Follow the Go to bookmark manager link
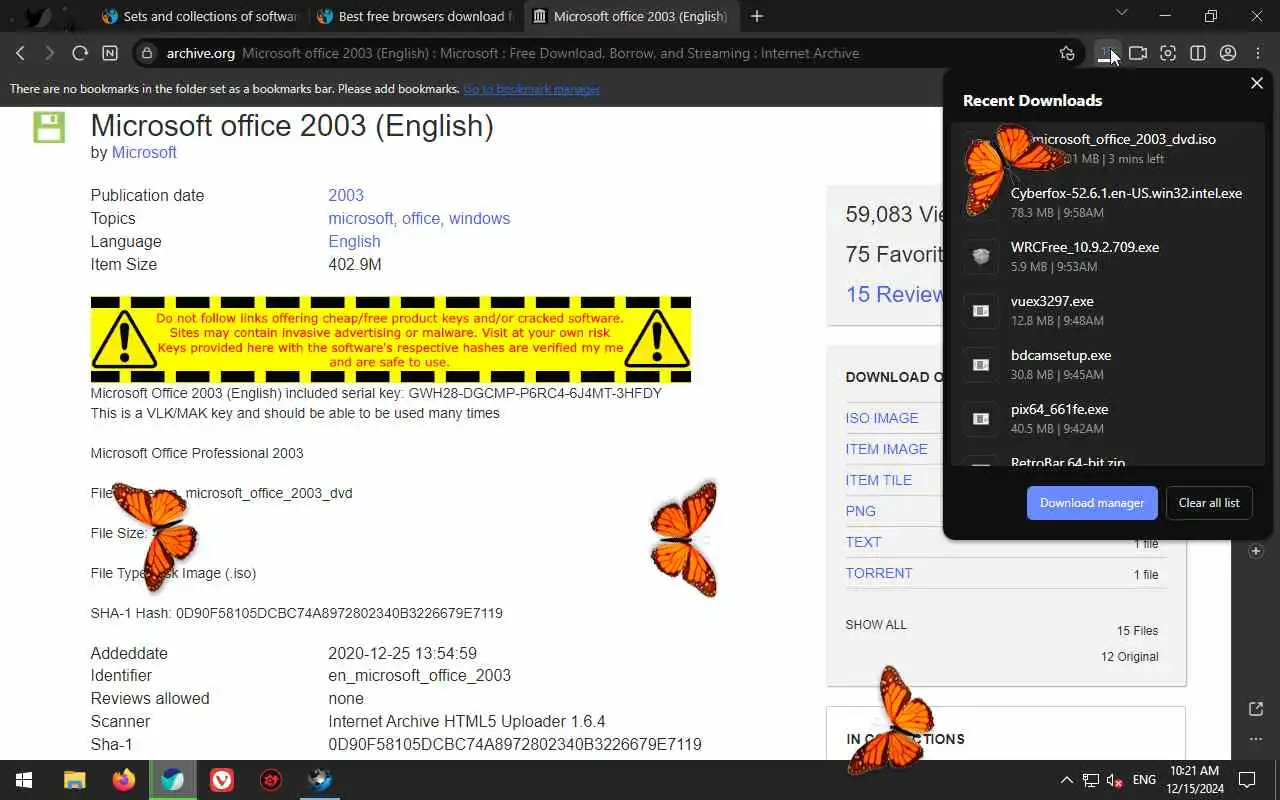The image size is (1280, 800). click(531, 89)
